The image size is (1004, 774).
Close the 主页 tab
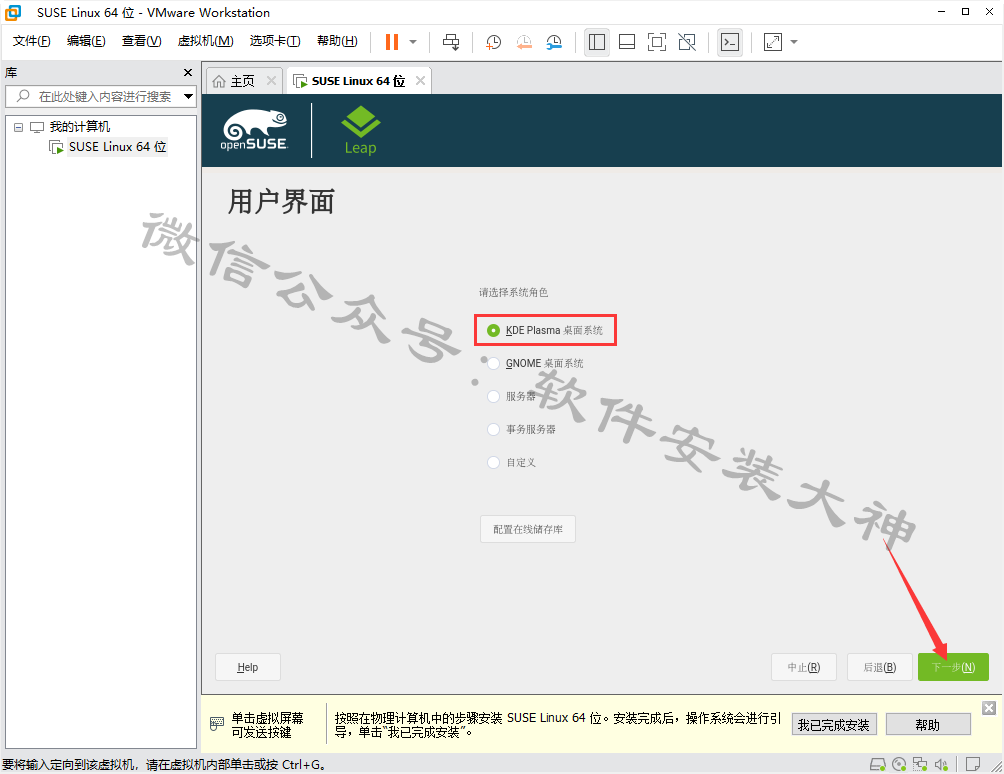[x=271, y=81]
